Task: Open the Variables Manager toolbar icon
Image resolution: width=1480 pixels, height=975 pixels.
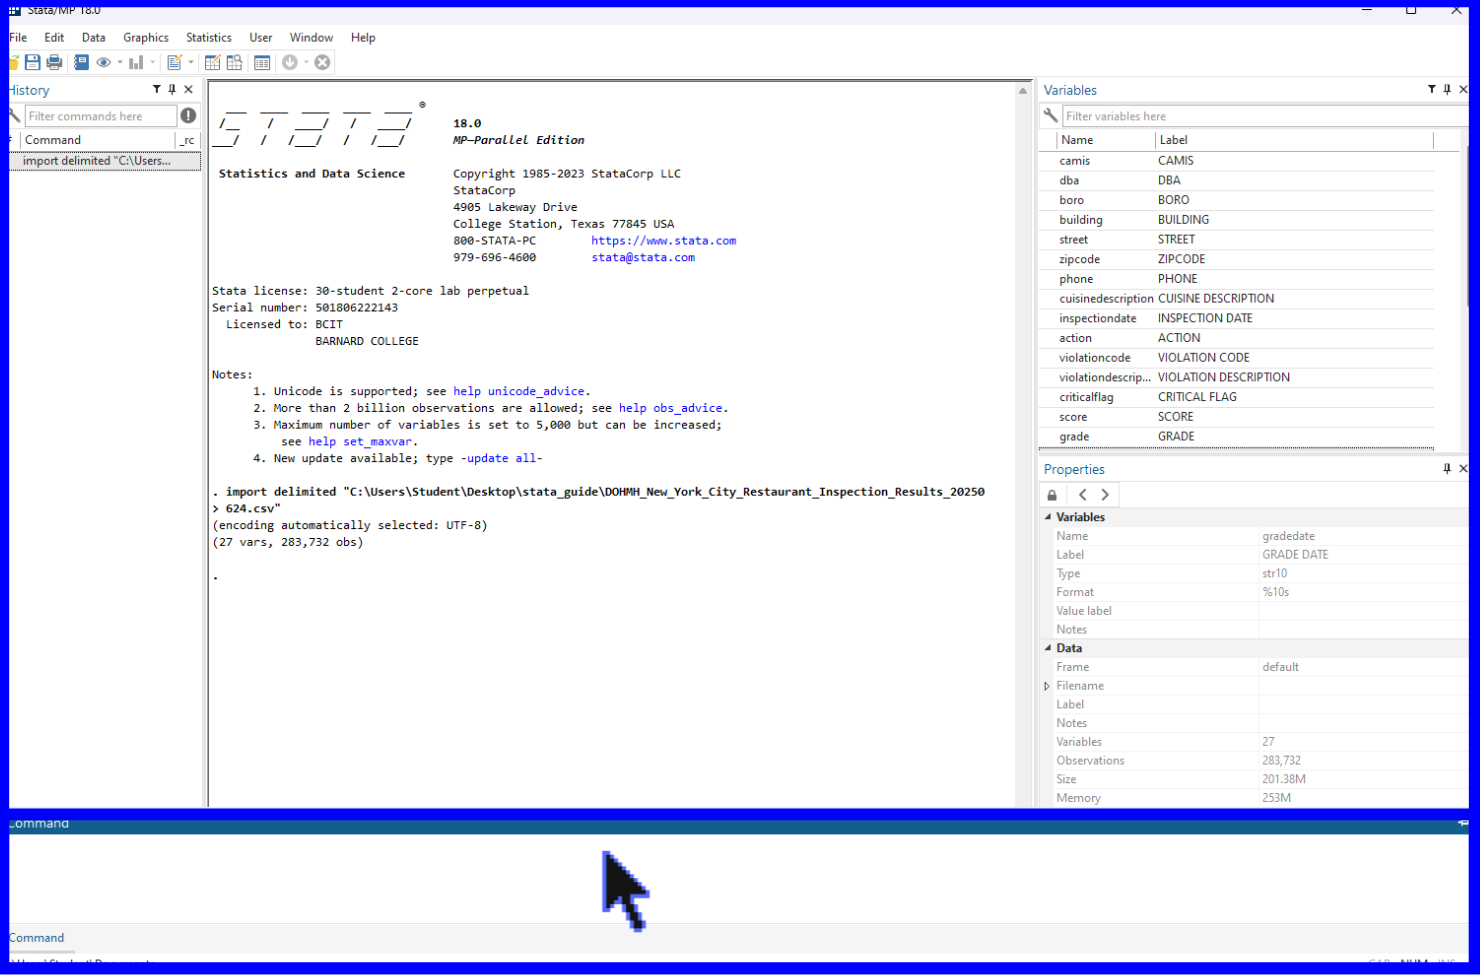Action: (x=262, y=62)
